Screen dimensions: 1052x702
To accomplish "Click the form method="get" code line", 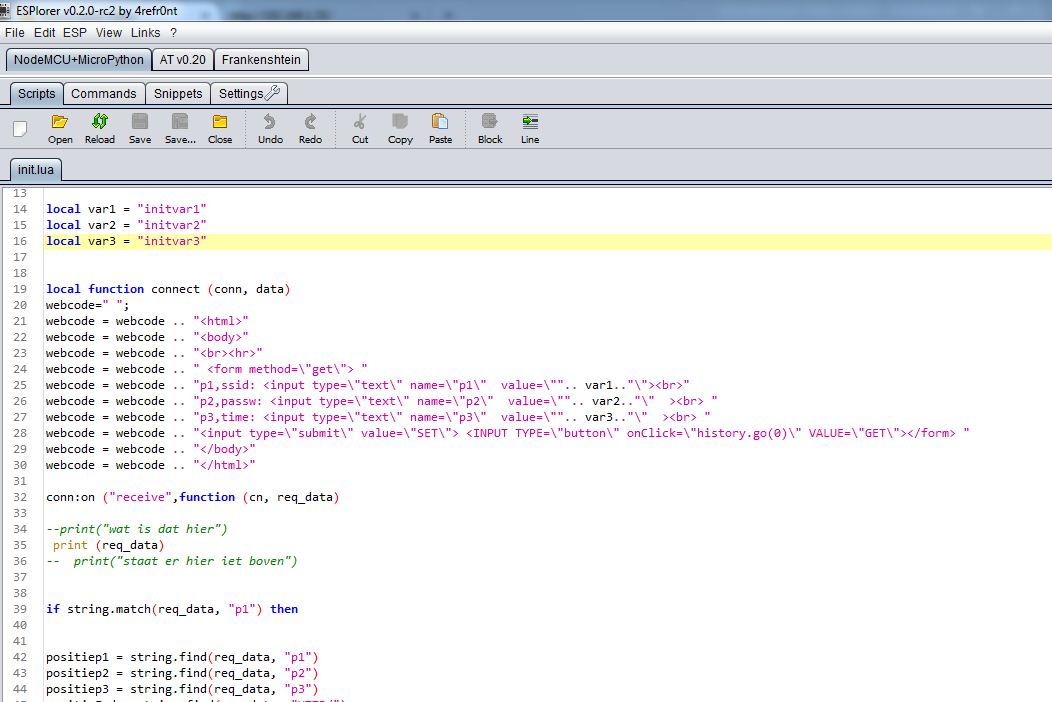I will point(207,369).
